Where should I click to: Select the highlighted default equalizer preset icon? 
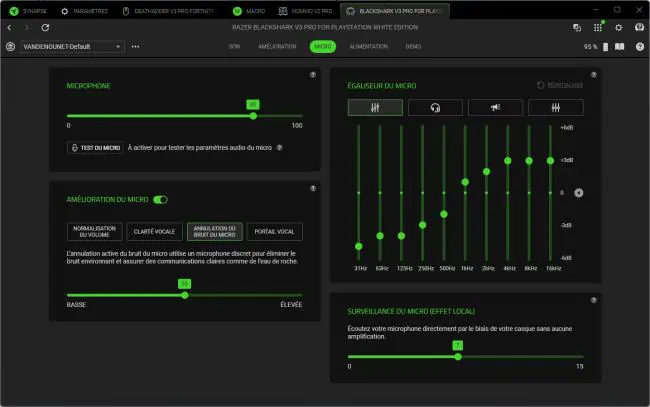(375, 108)
